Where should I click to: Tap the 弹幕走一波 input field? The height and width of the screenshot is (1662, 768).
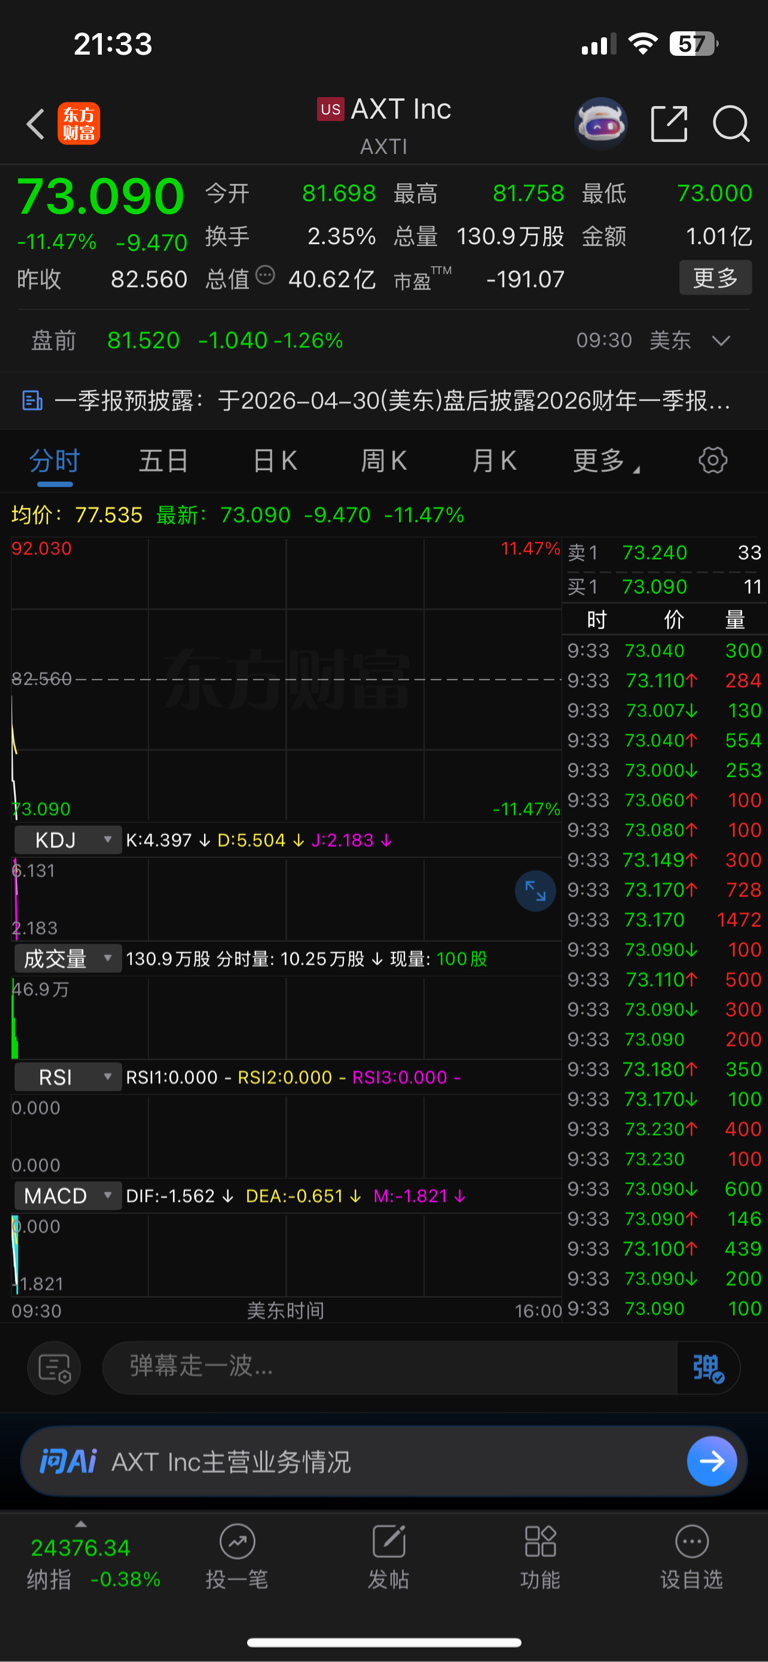pyautogui.click(x=390, y=1367)
